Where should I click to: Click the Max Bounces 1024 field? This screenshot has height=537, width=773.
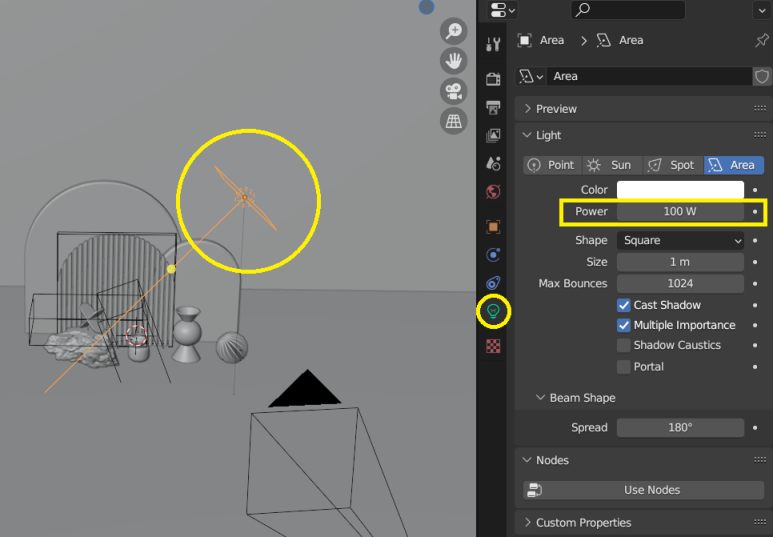(680, 284)
